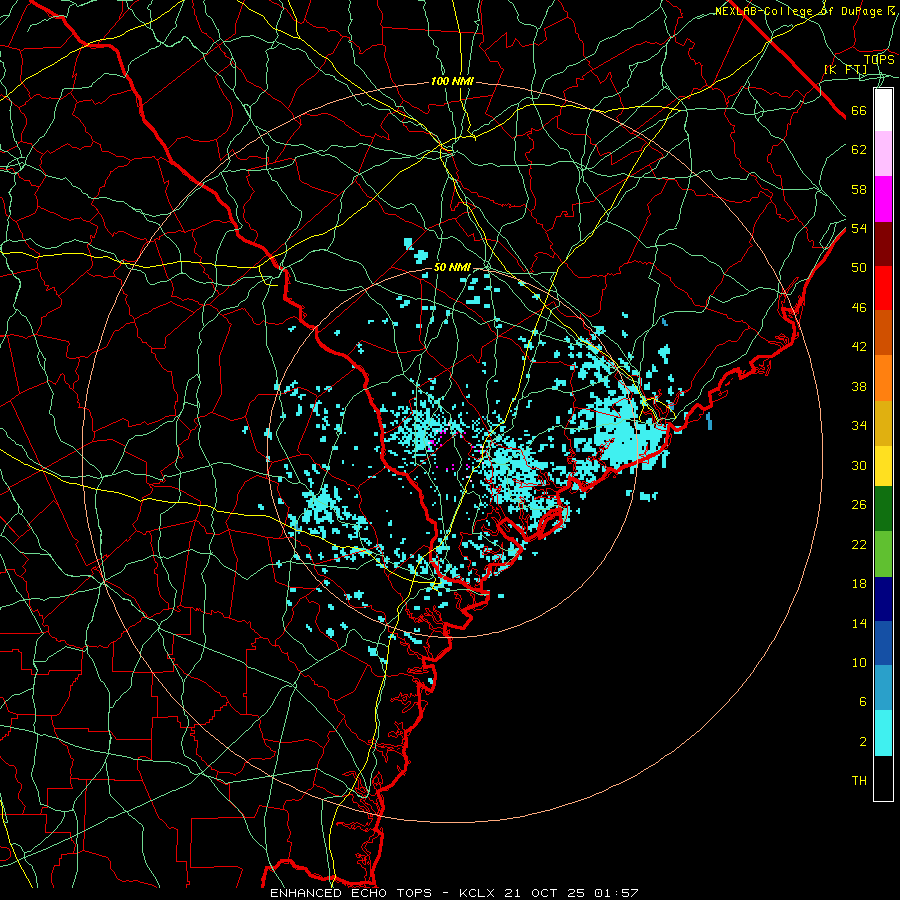The width and height of the screenshot is (900, 900).
Task: Click the maroon legend swatch
Action: tap(883, 243)
